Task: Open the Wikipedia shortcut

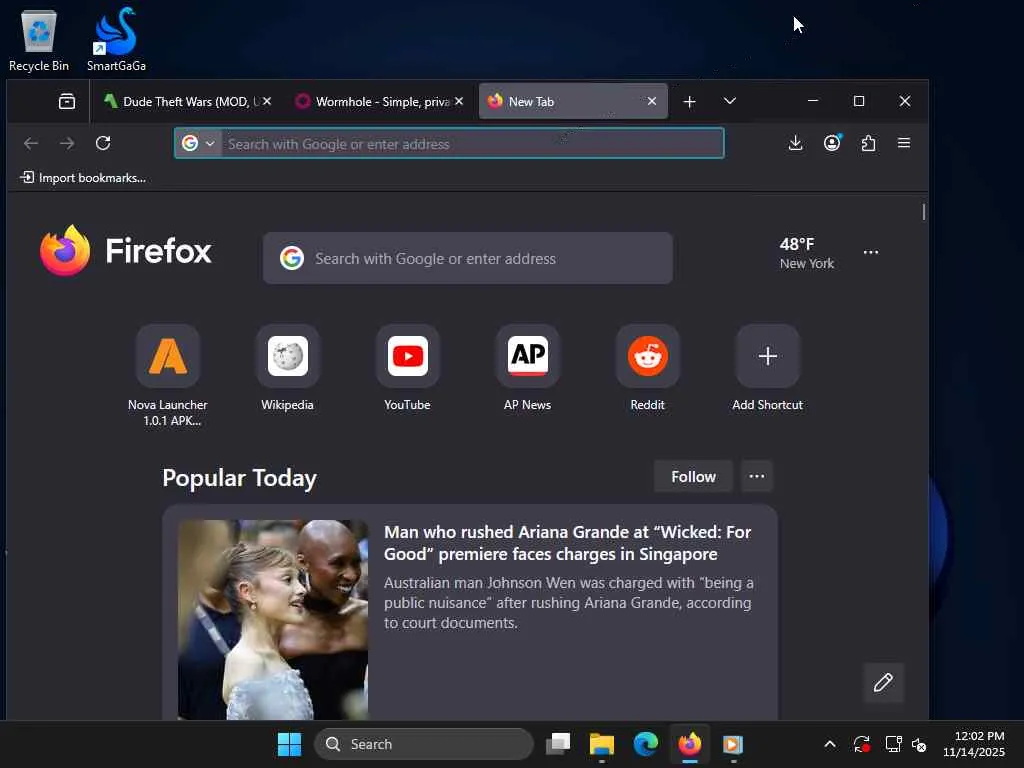Action: pyautogui.click(x=287, y=369)
